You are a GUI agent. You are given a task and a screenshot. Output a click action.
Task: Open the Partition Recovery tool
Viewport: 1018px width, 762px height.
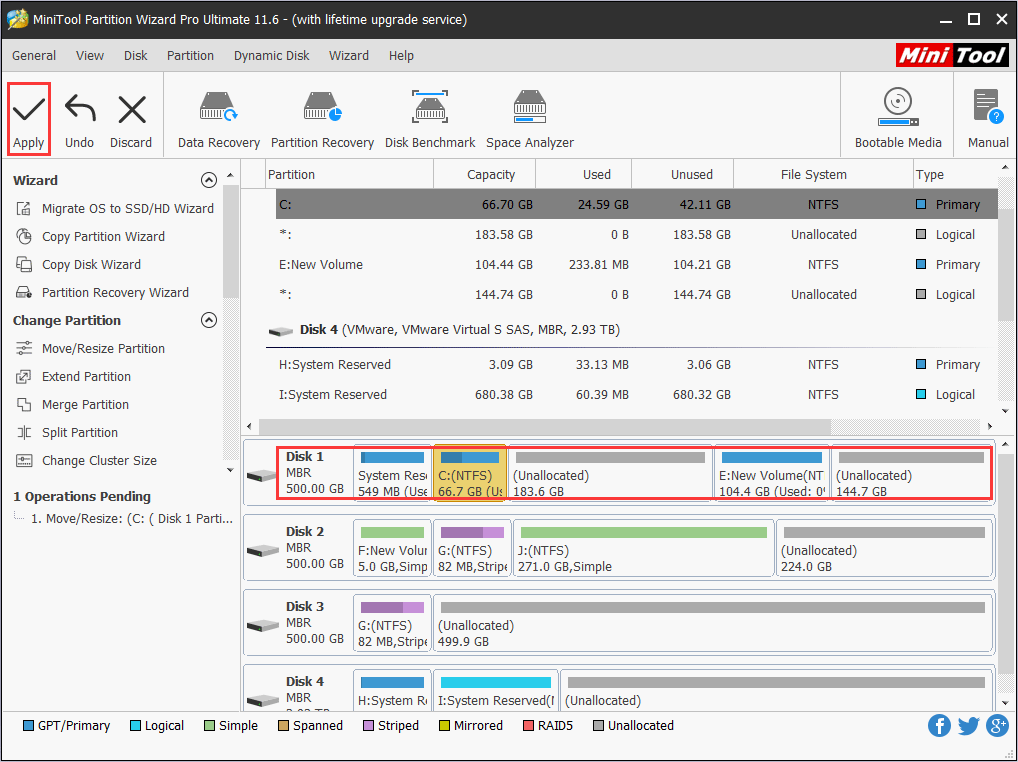(322, 119)
